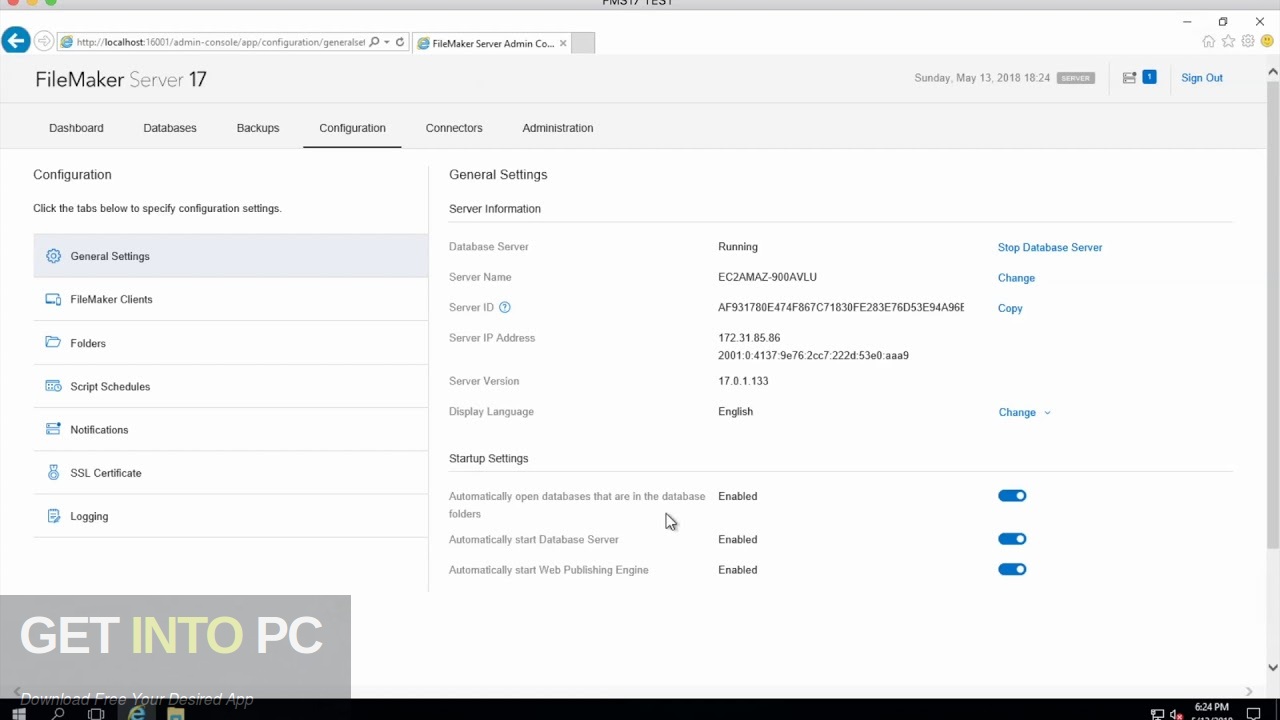Click the refresh icon in address bar

coord(400,42)
